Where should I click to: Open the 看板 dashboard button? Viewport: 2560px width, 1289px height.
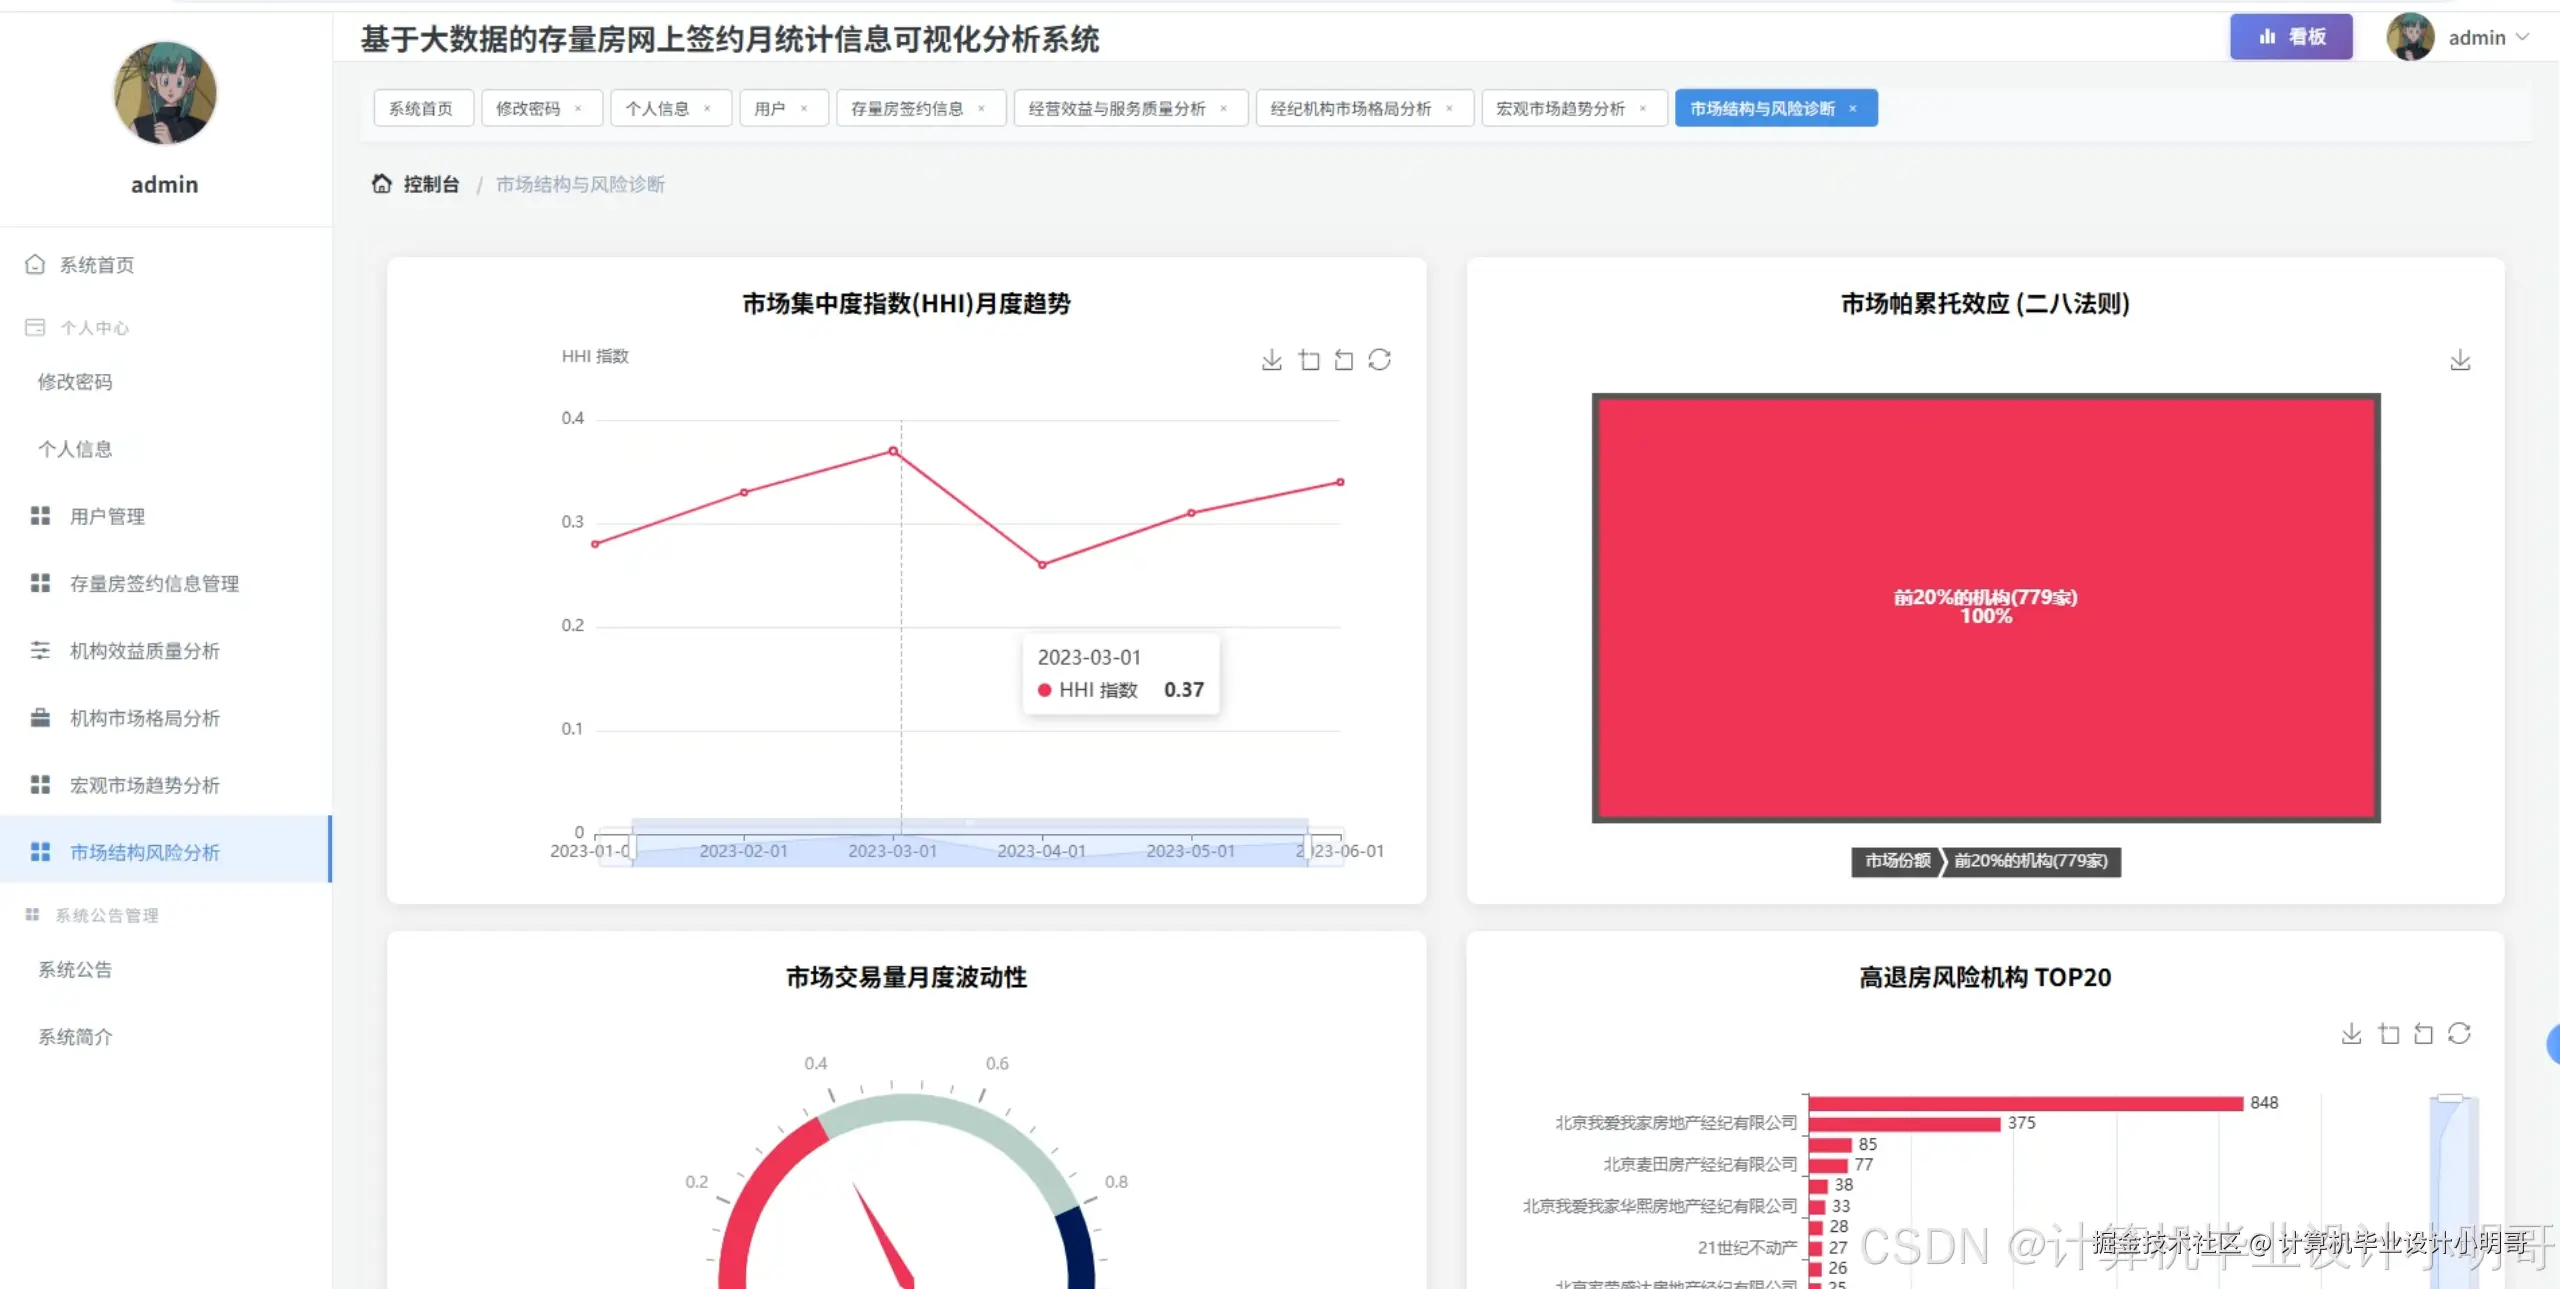(2291, 36)
